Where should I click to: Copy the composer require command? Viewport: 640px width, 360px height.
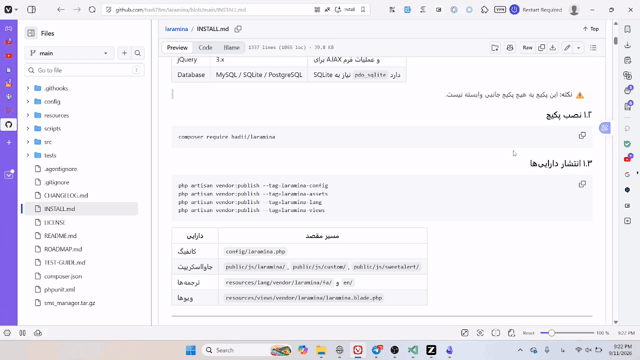tap(582, 136)
